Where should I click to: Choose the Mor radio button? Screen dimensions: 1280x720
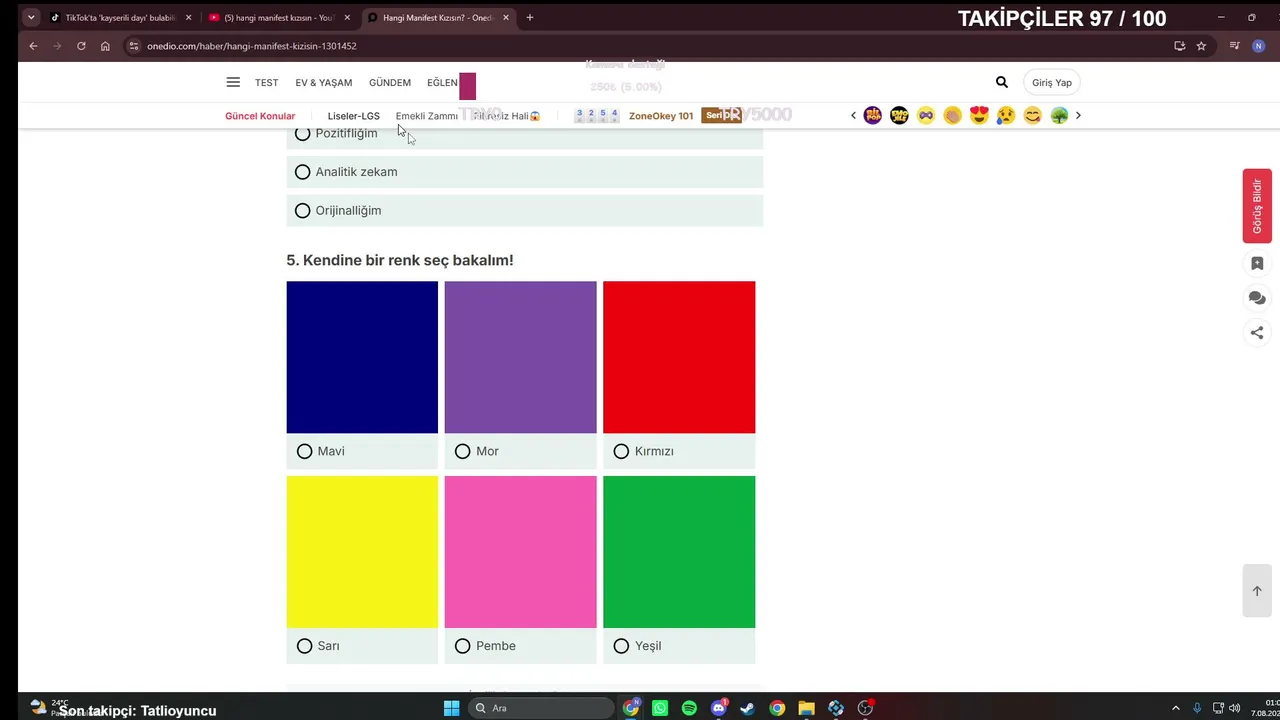click(462, 452)
